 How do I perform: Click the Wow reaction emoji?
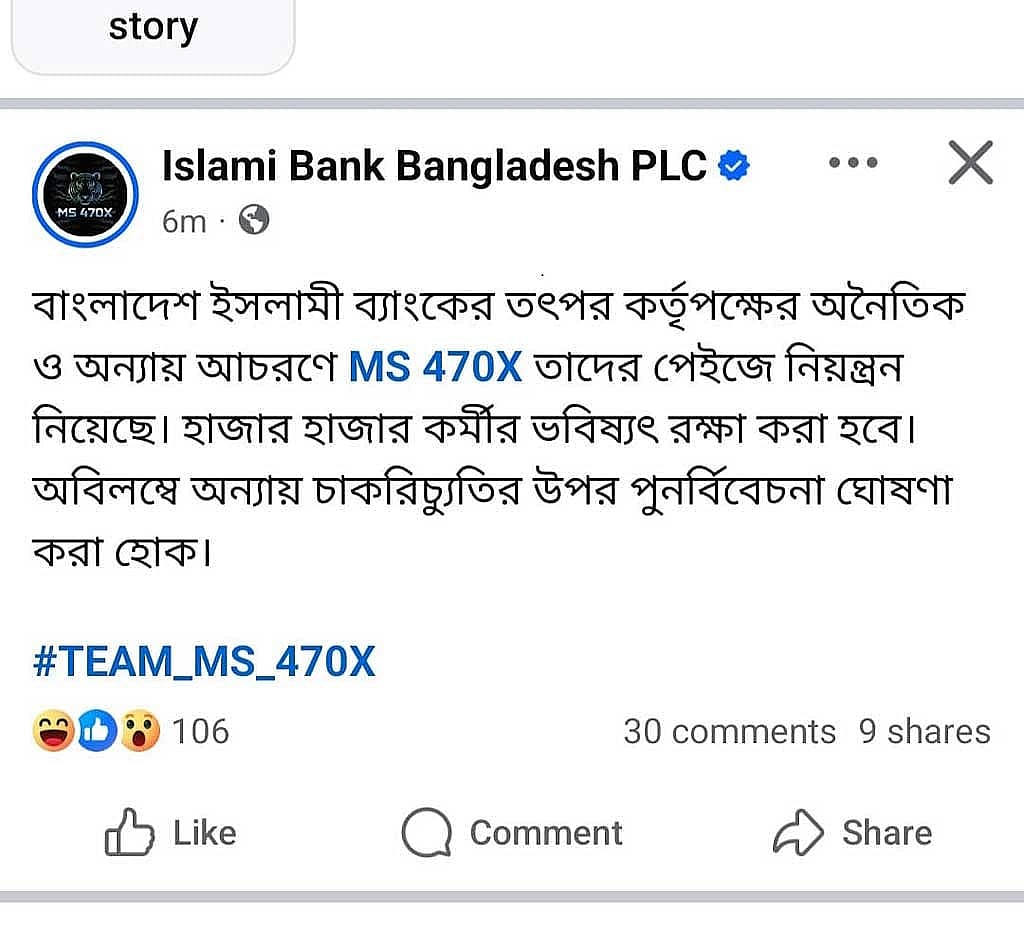[140, 730]
